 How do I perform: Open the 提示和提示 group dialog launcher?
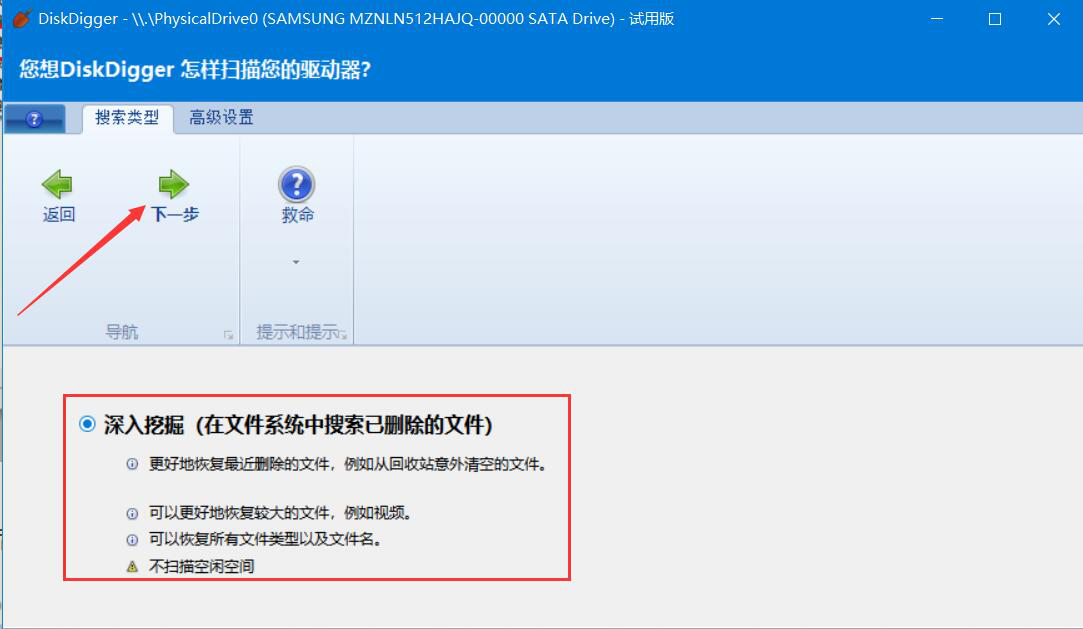click(343, 335)
